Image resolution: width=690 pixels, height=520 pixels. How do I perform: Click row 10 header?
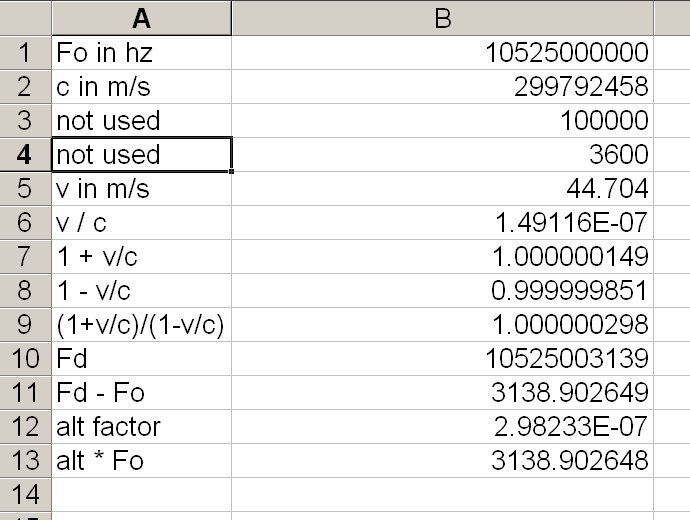click(25, 359)
